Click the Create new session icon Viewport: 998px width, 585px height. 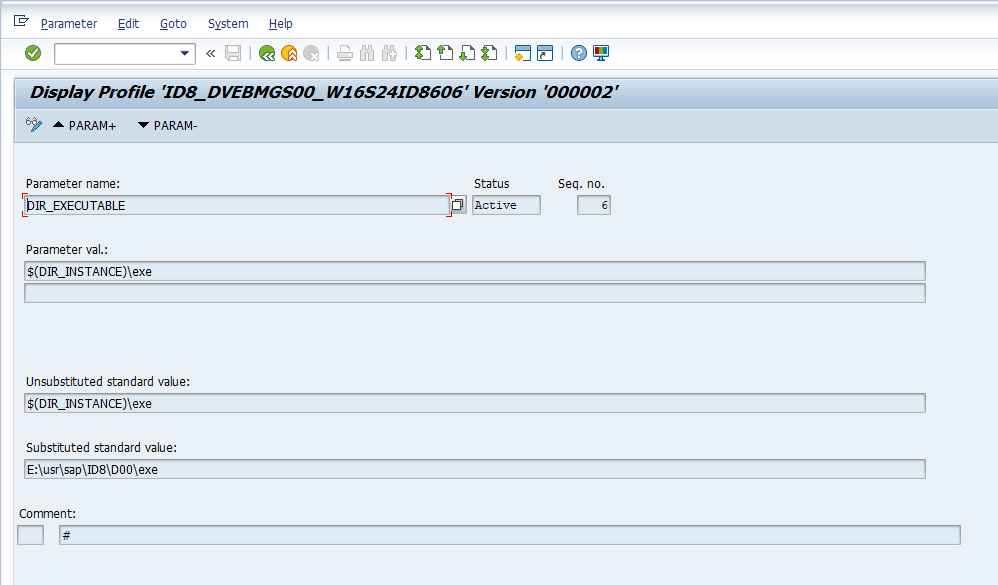pos(522,53)
